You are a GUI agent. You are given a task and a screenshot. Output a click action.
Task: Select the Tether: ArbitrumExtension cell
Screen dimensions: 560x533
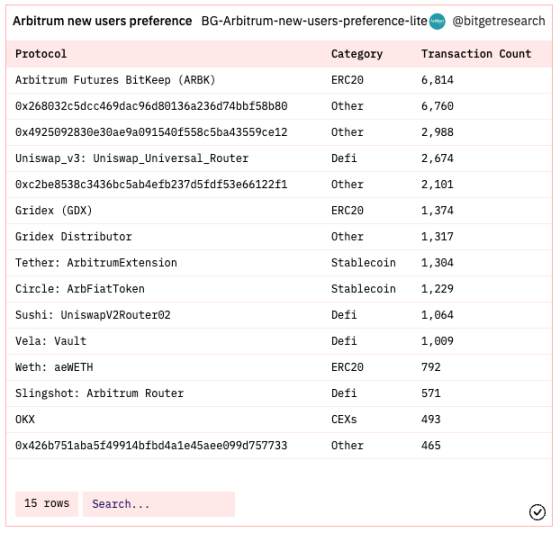pyautogui.click(x=96, y=263)
